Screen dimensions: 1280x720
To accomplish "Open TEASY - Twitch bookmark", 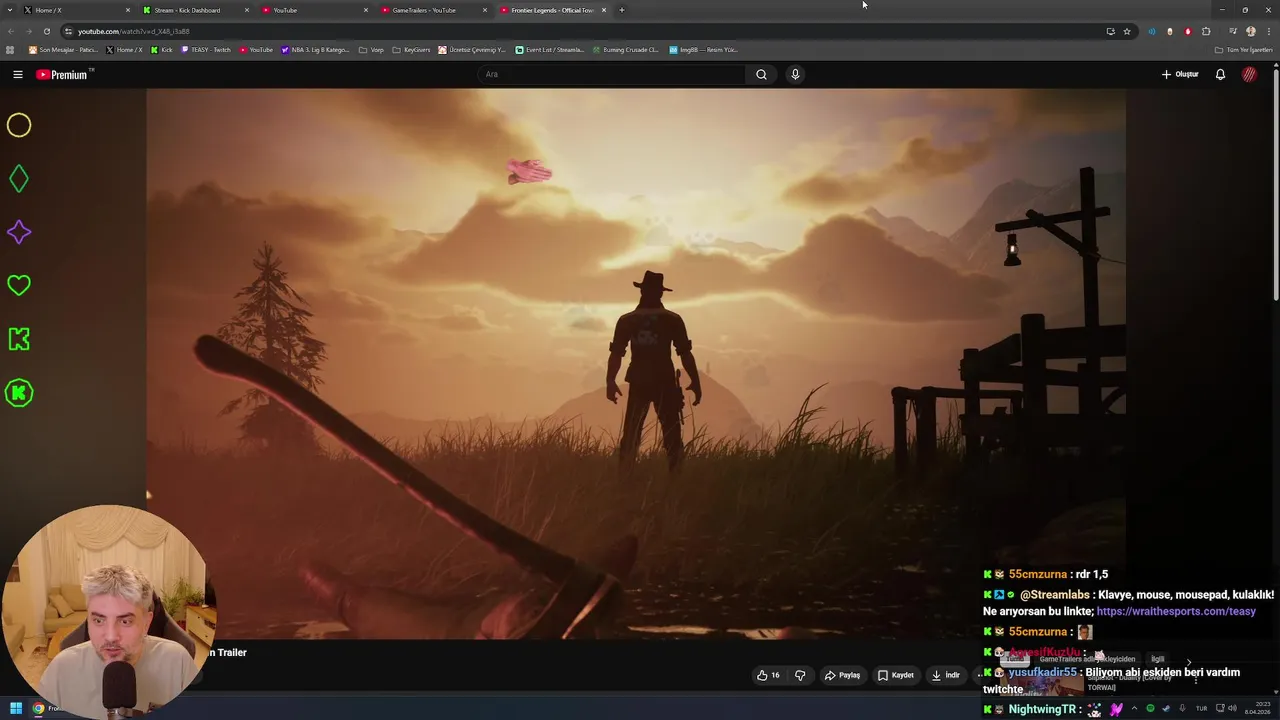I will click(x=206, y=49).
